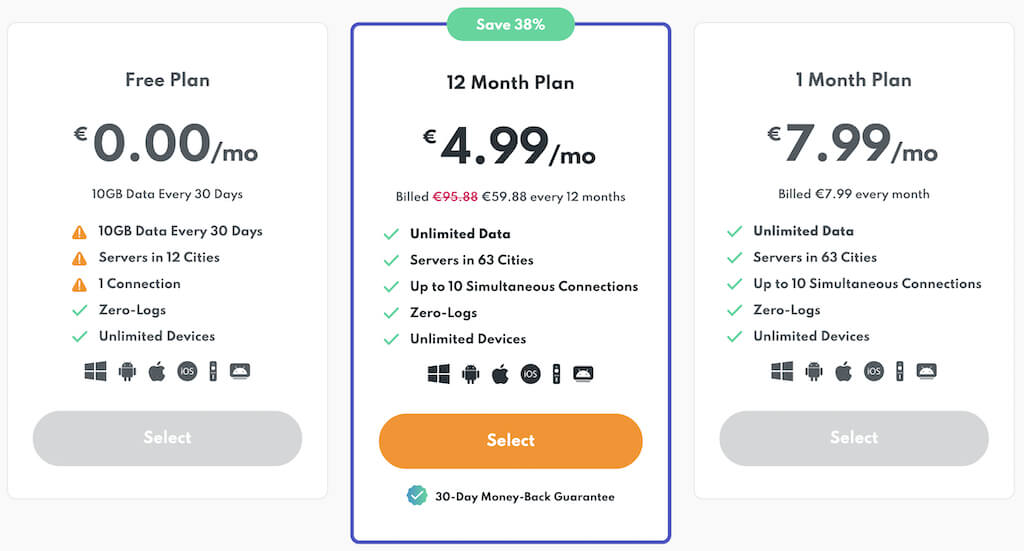Click iOS icon in the 12 Month Plan
This screenshot has height=551, width=1024.
(x=530, y=375)
